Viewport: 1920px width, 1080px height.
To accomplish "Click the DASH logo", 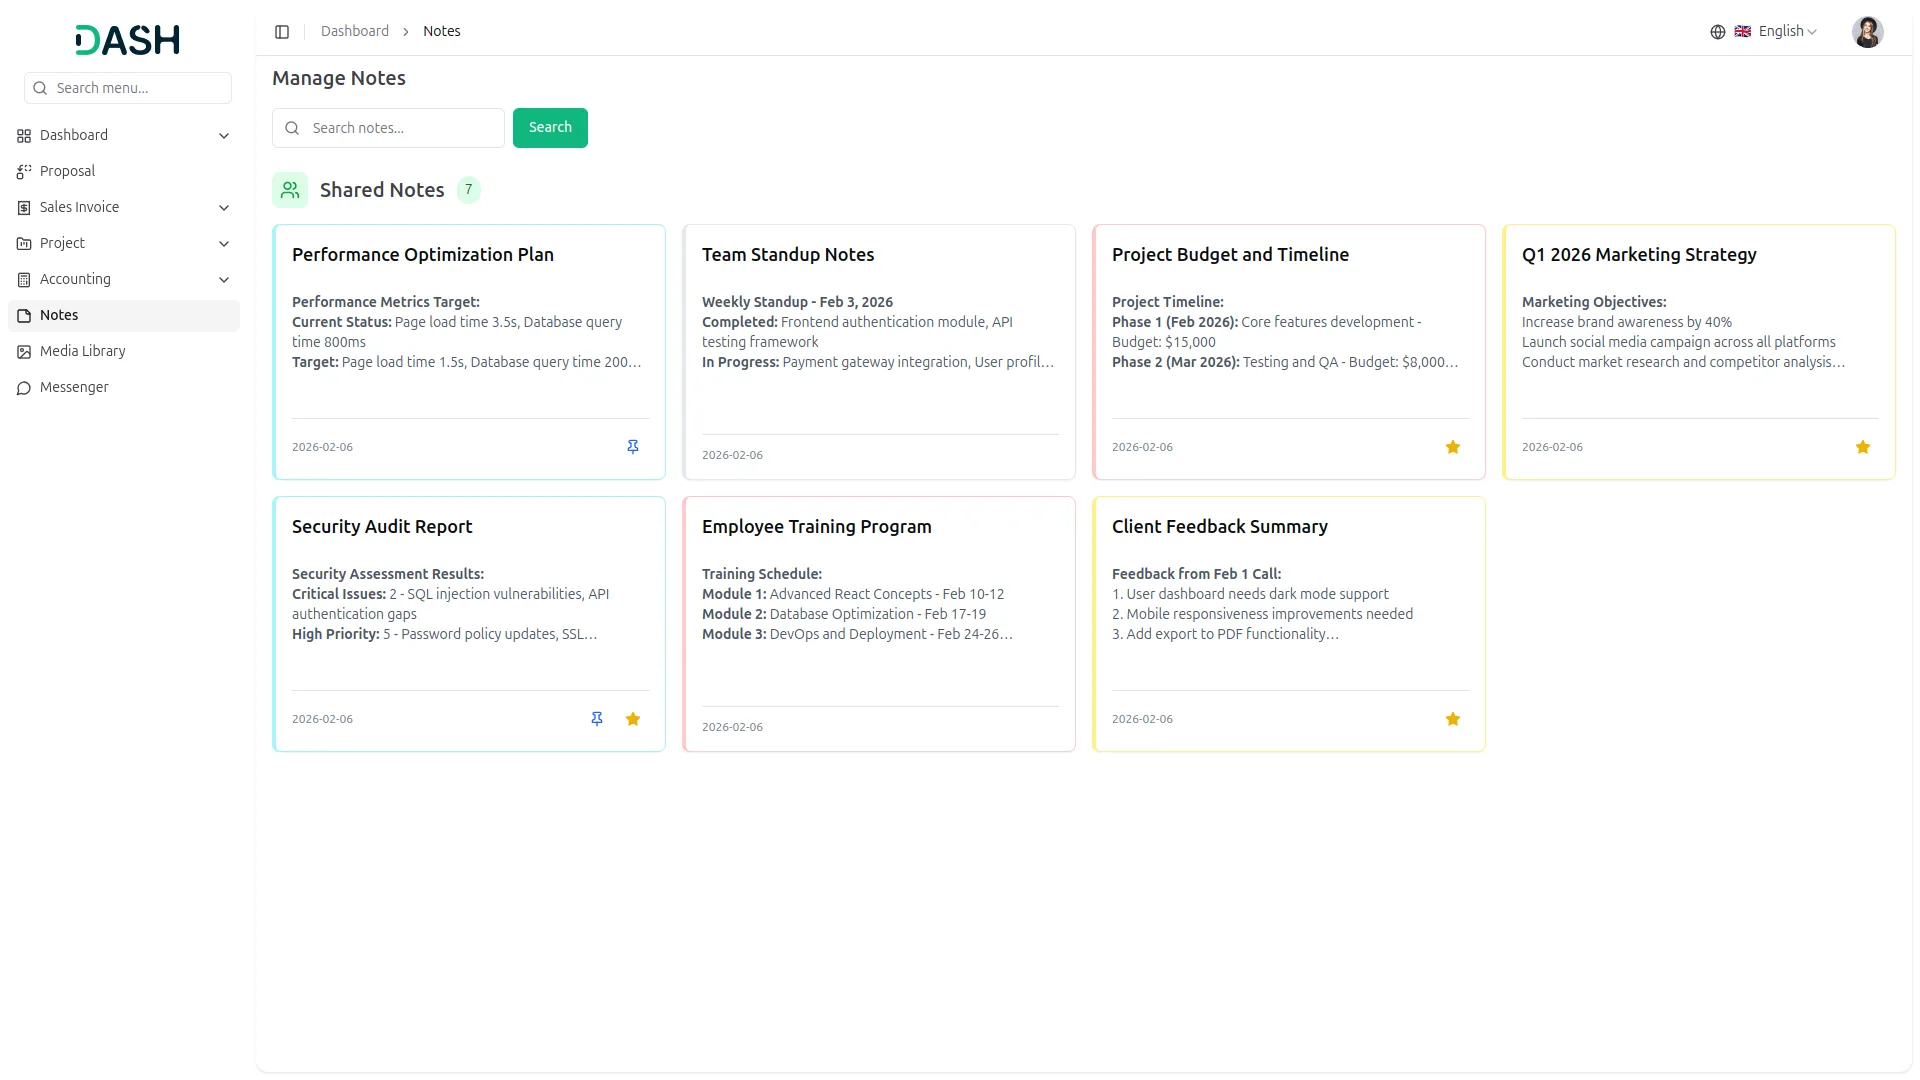I will [x=128, y=40].
